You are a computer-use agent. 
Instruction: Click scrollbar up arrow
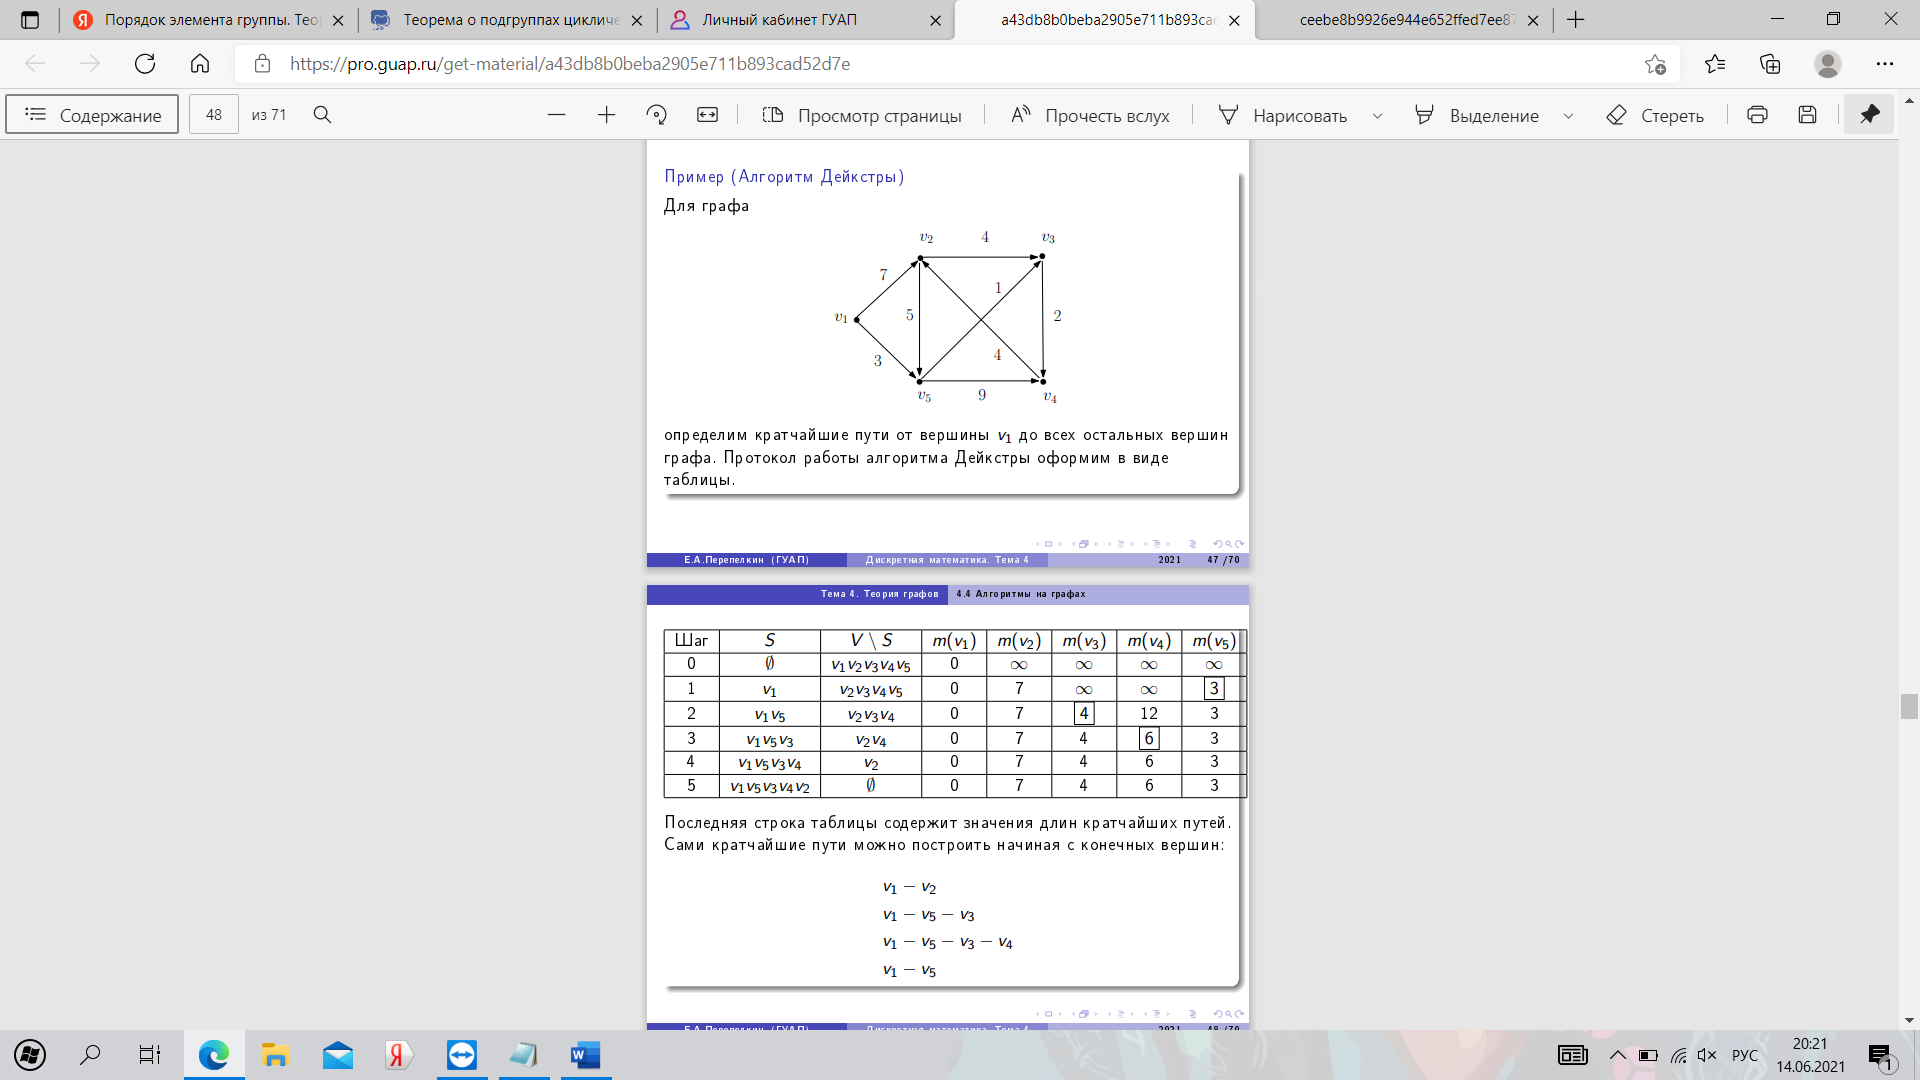(1909, 101)
